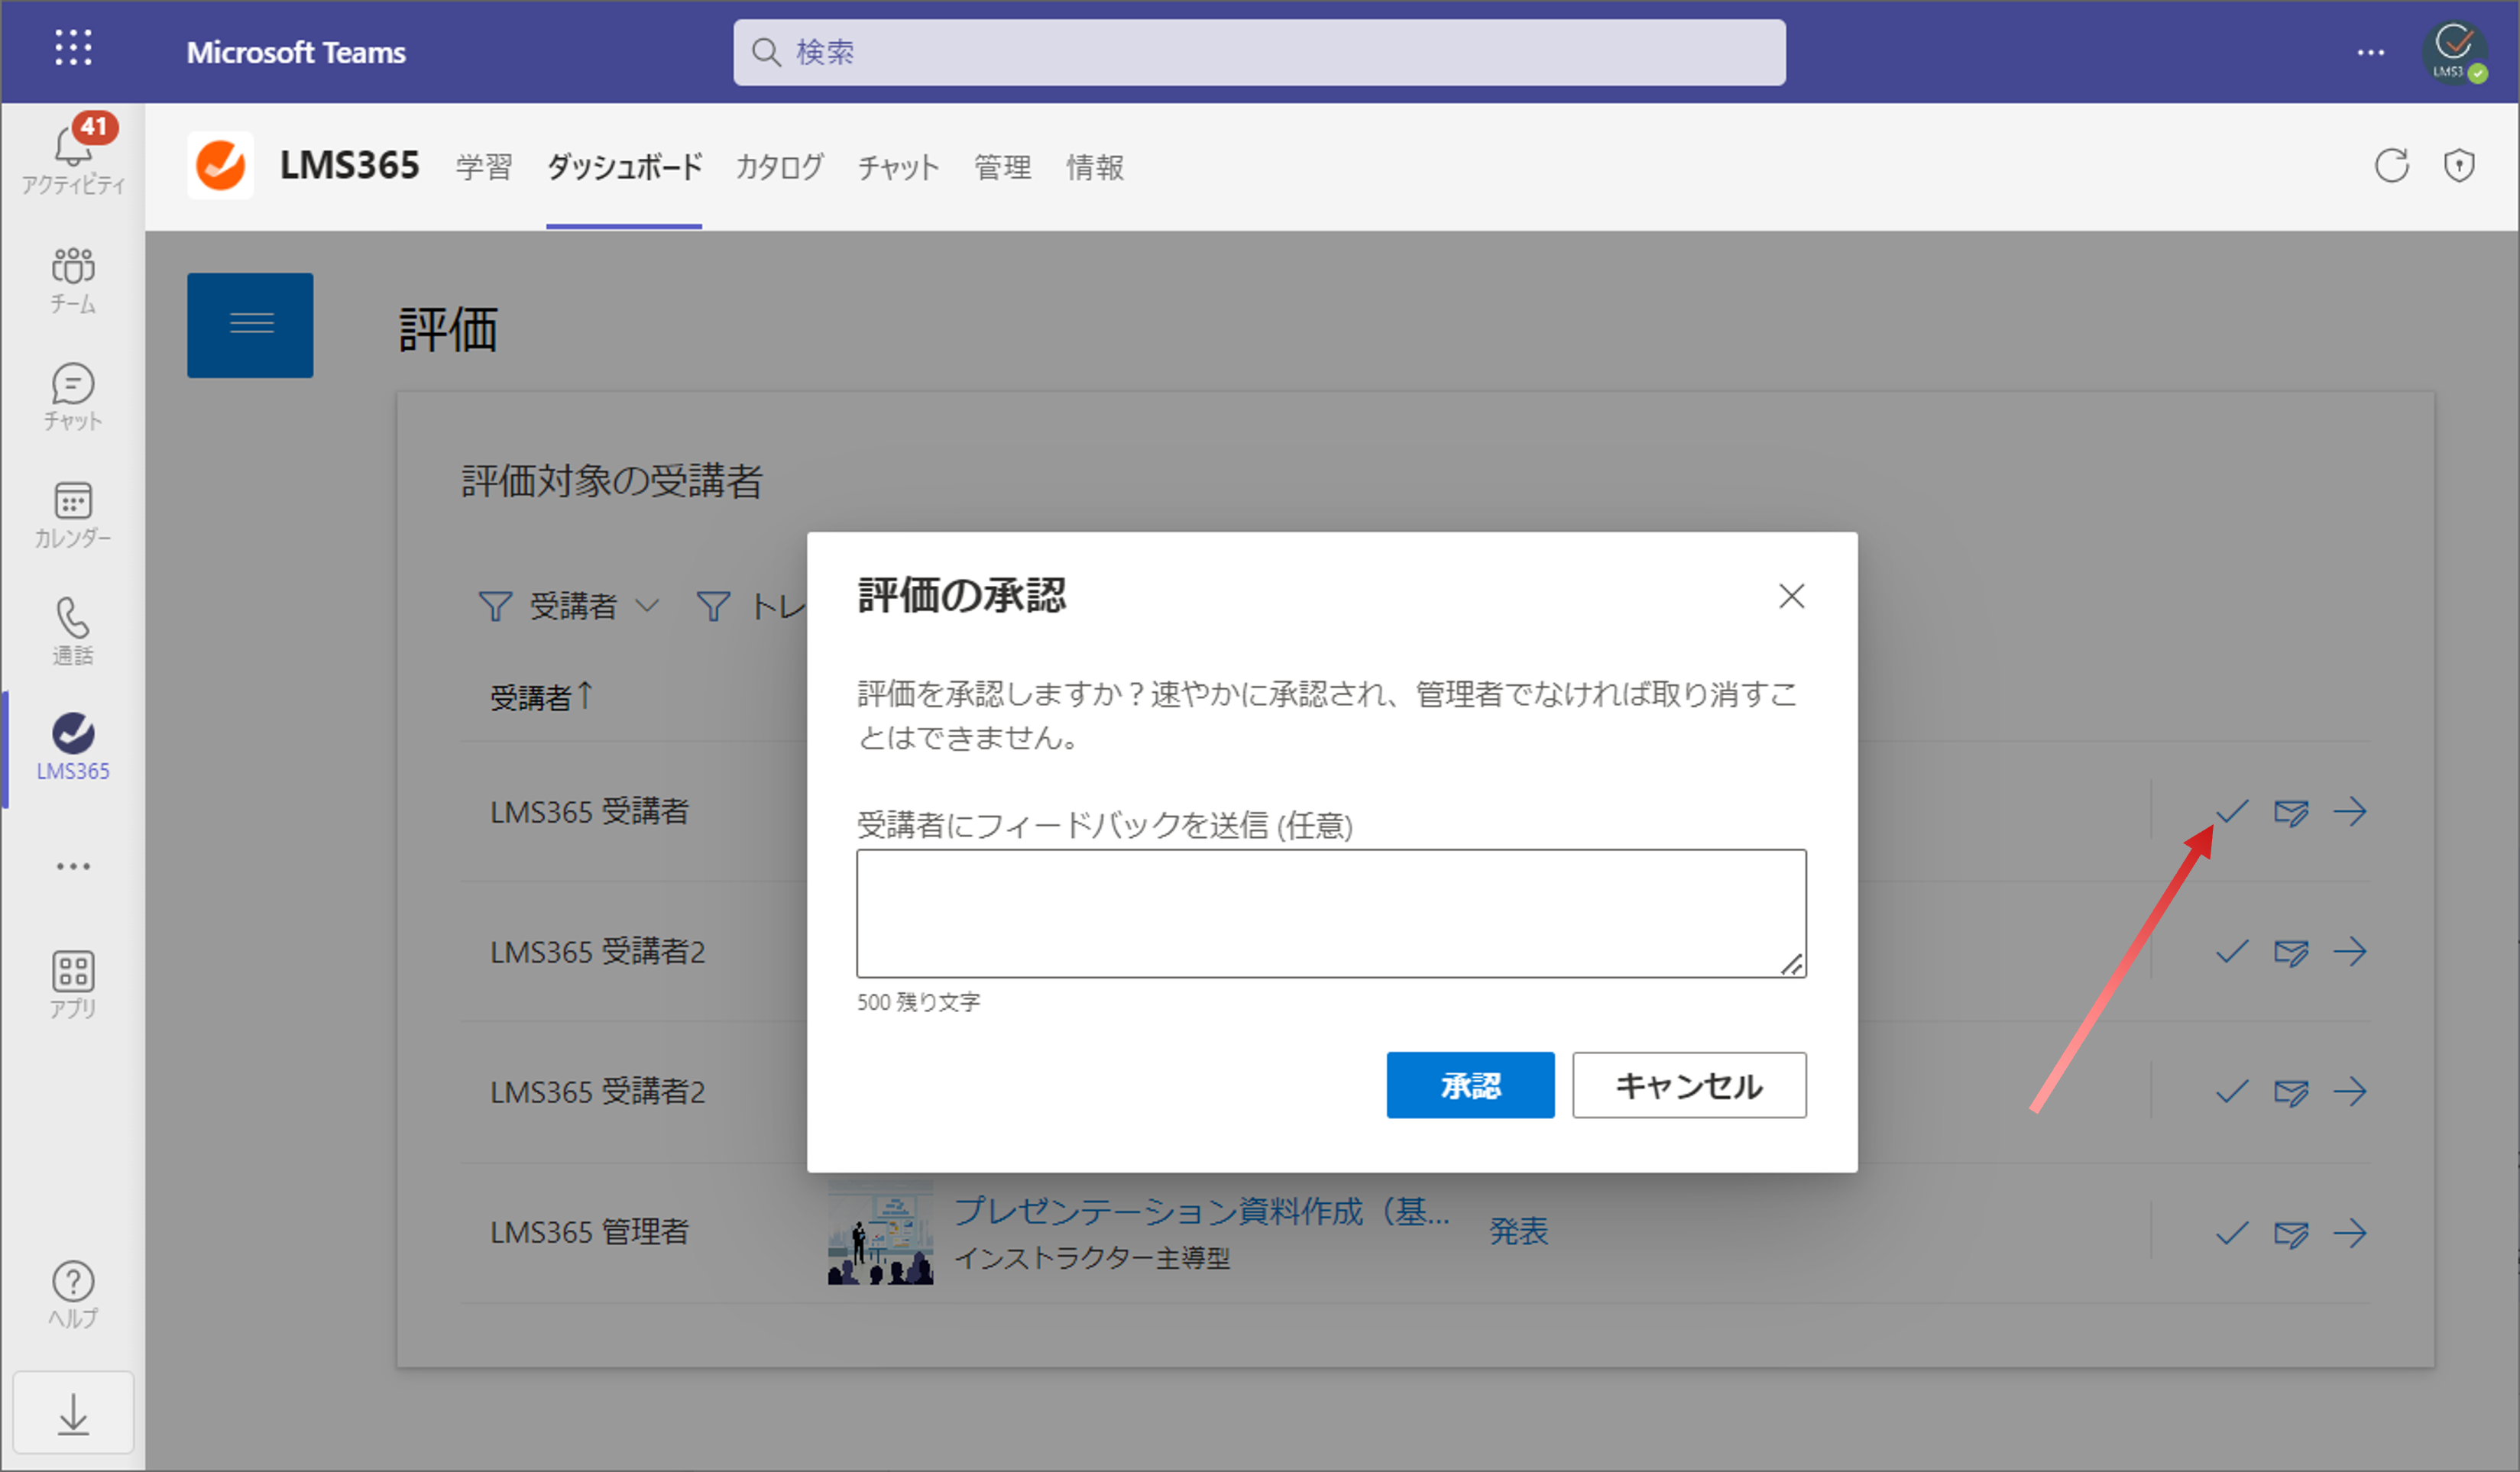Send feedback envelope for the LMS365 受講者 row

[x=2291, y=811]
